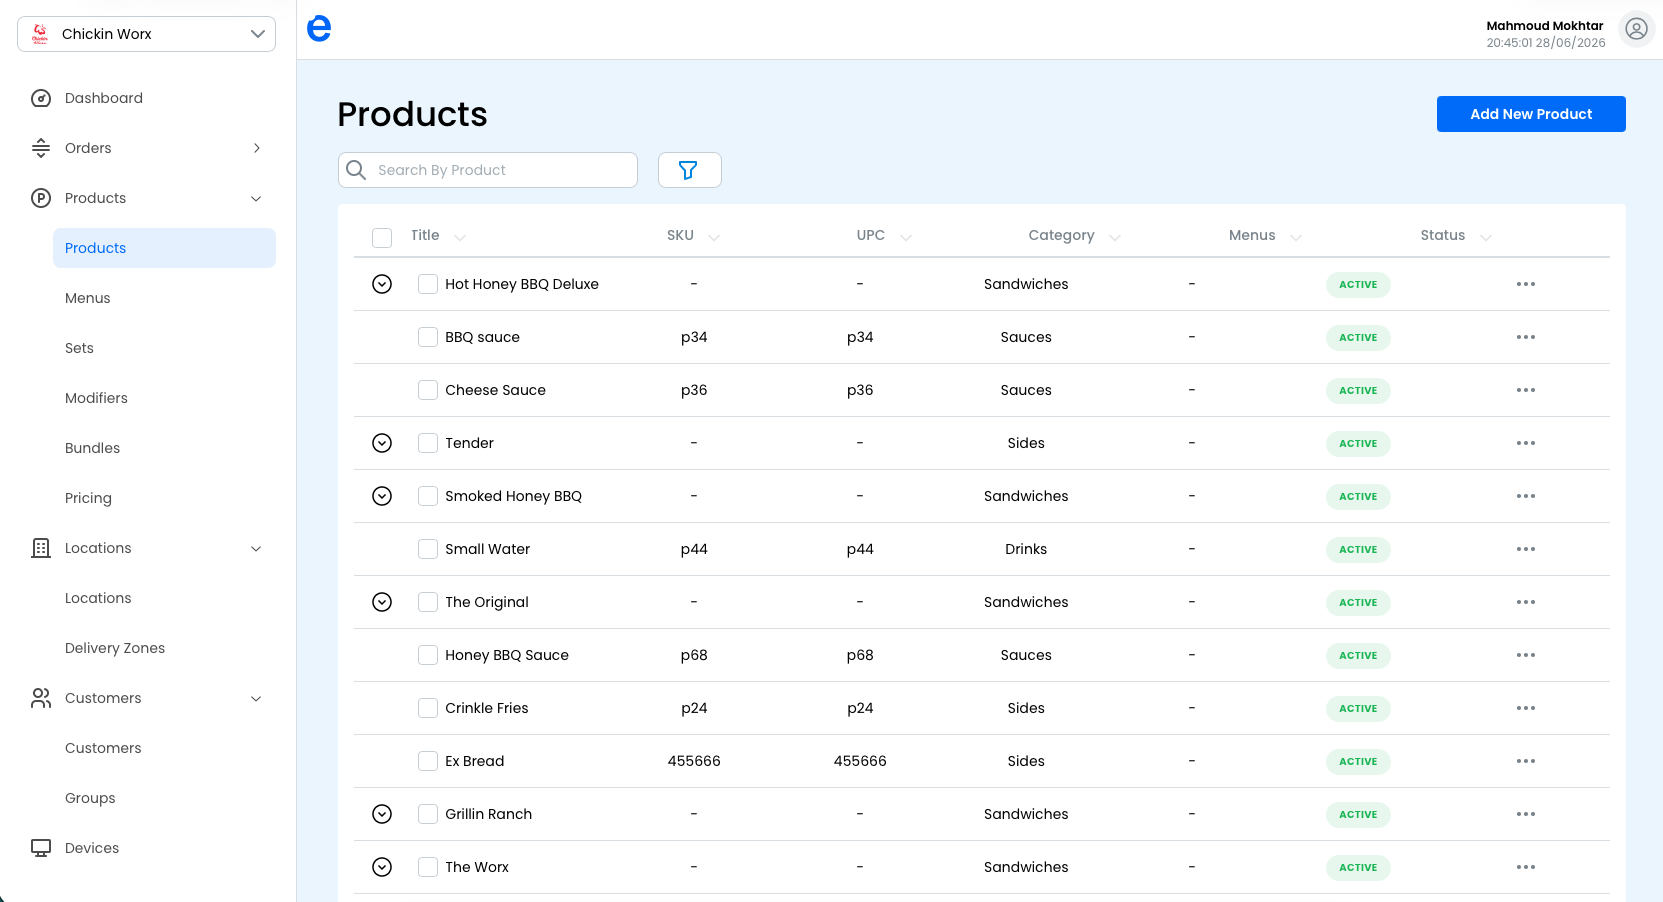Tick the select-all checkbox in table header
Viewport: 1663px width, 902px height.
382,237
